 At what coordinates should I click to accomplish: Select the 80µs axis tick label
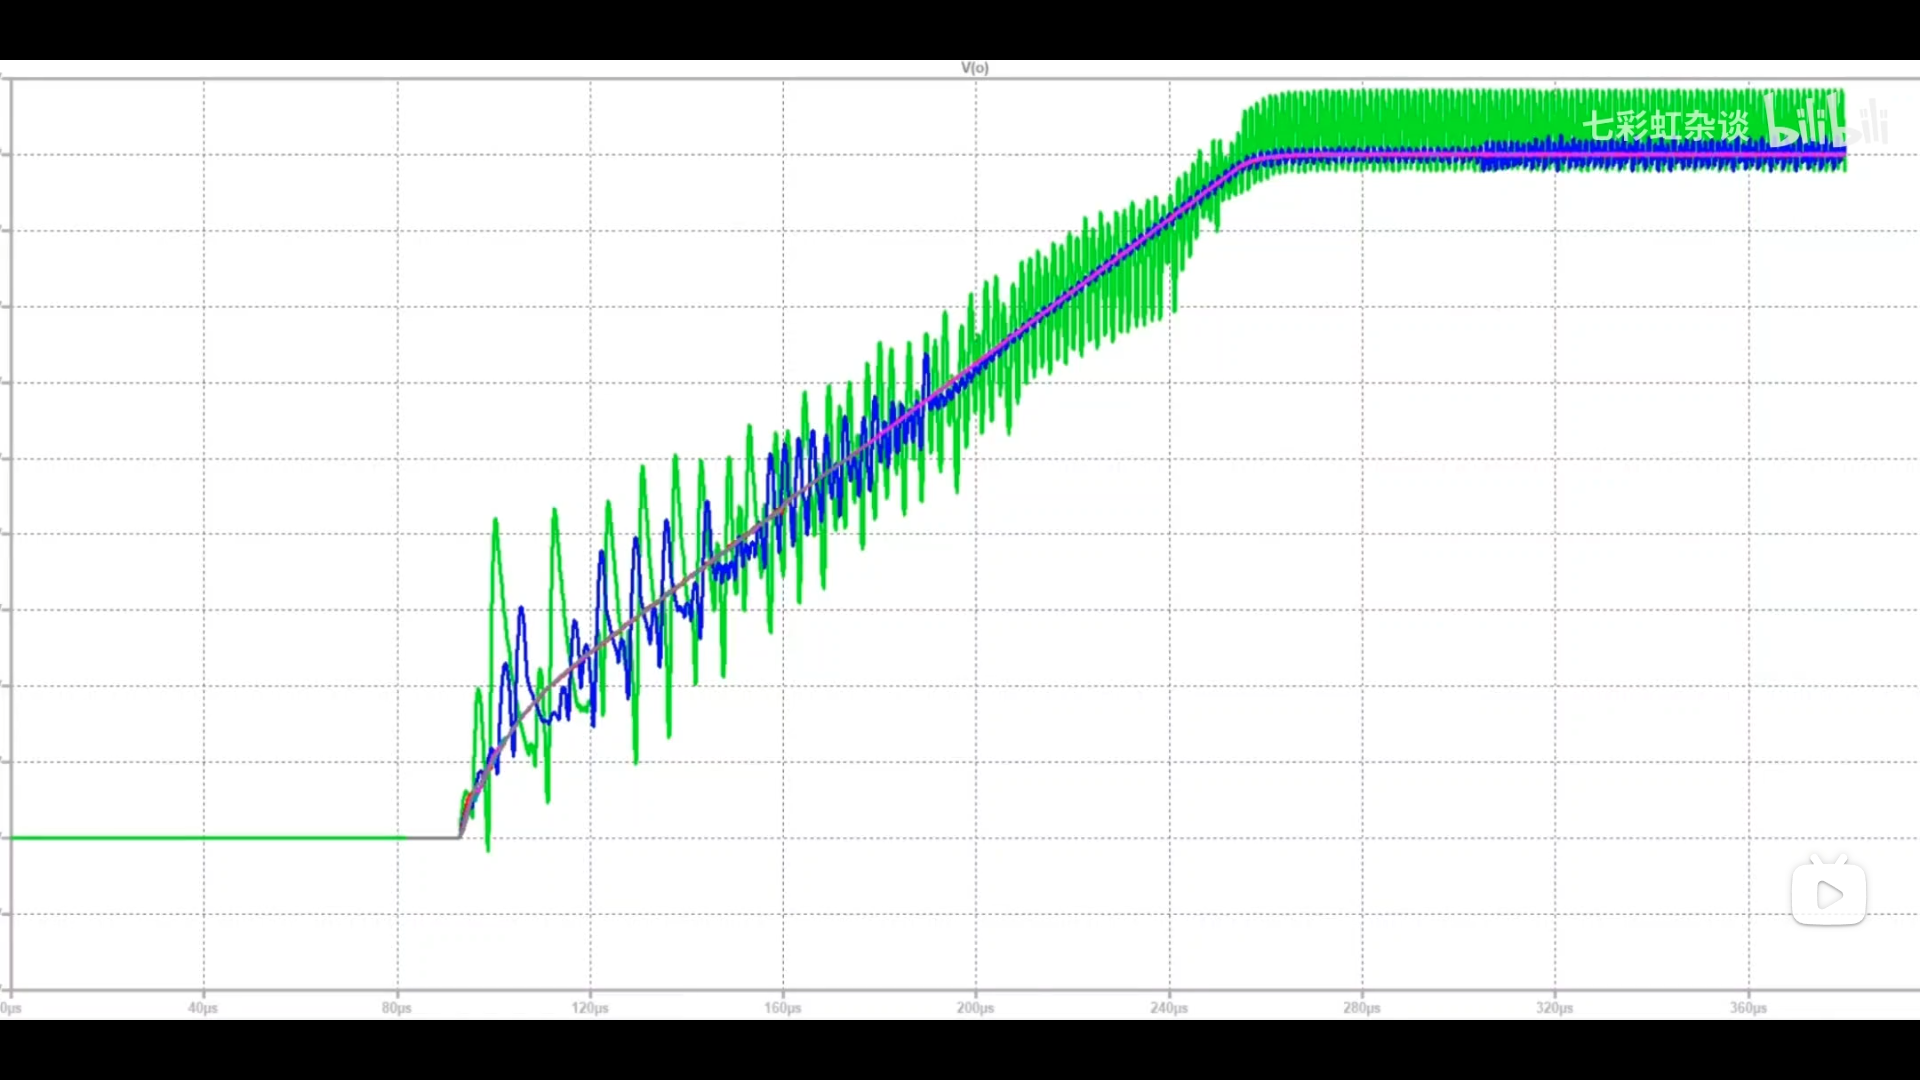point(396,1008)
